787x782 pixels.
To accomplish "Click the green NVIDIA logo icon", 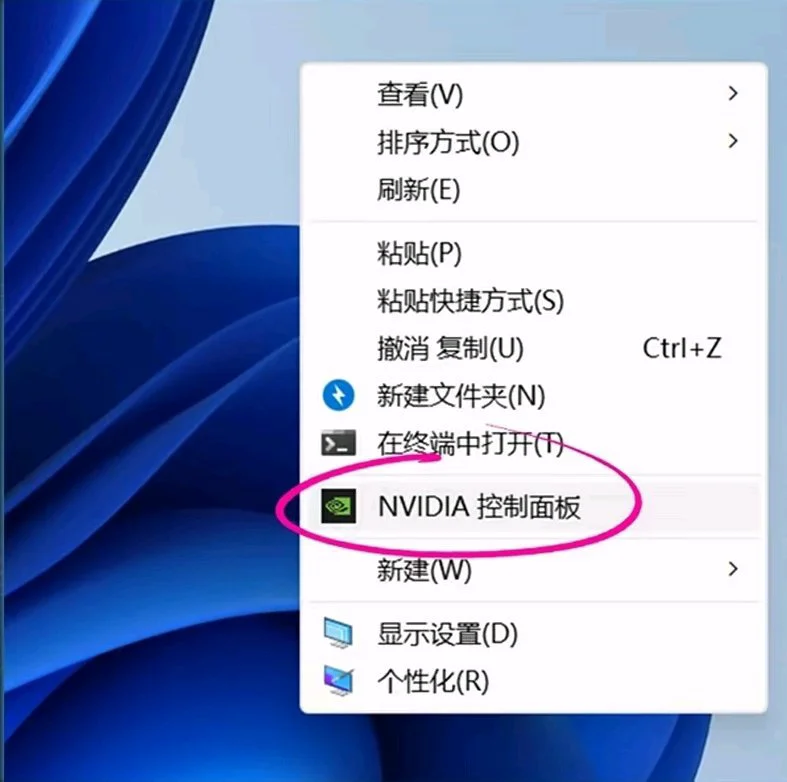I will click(338, 506).
